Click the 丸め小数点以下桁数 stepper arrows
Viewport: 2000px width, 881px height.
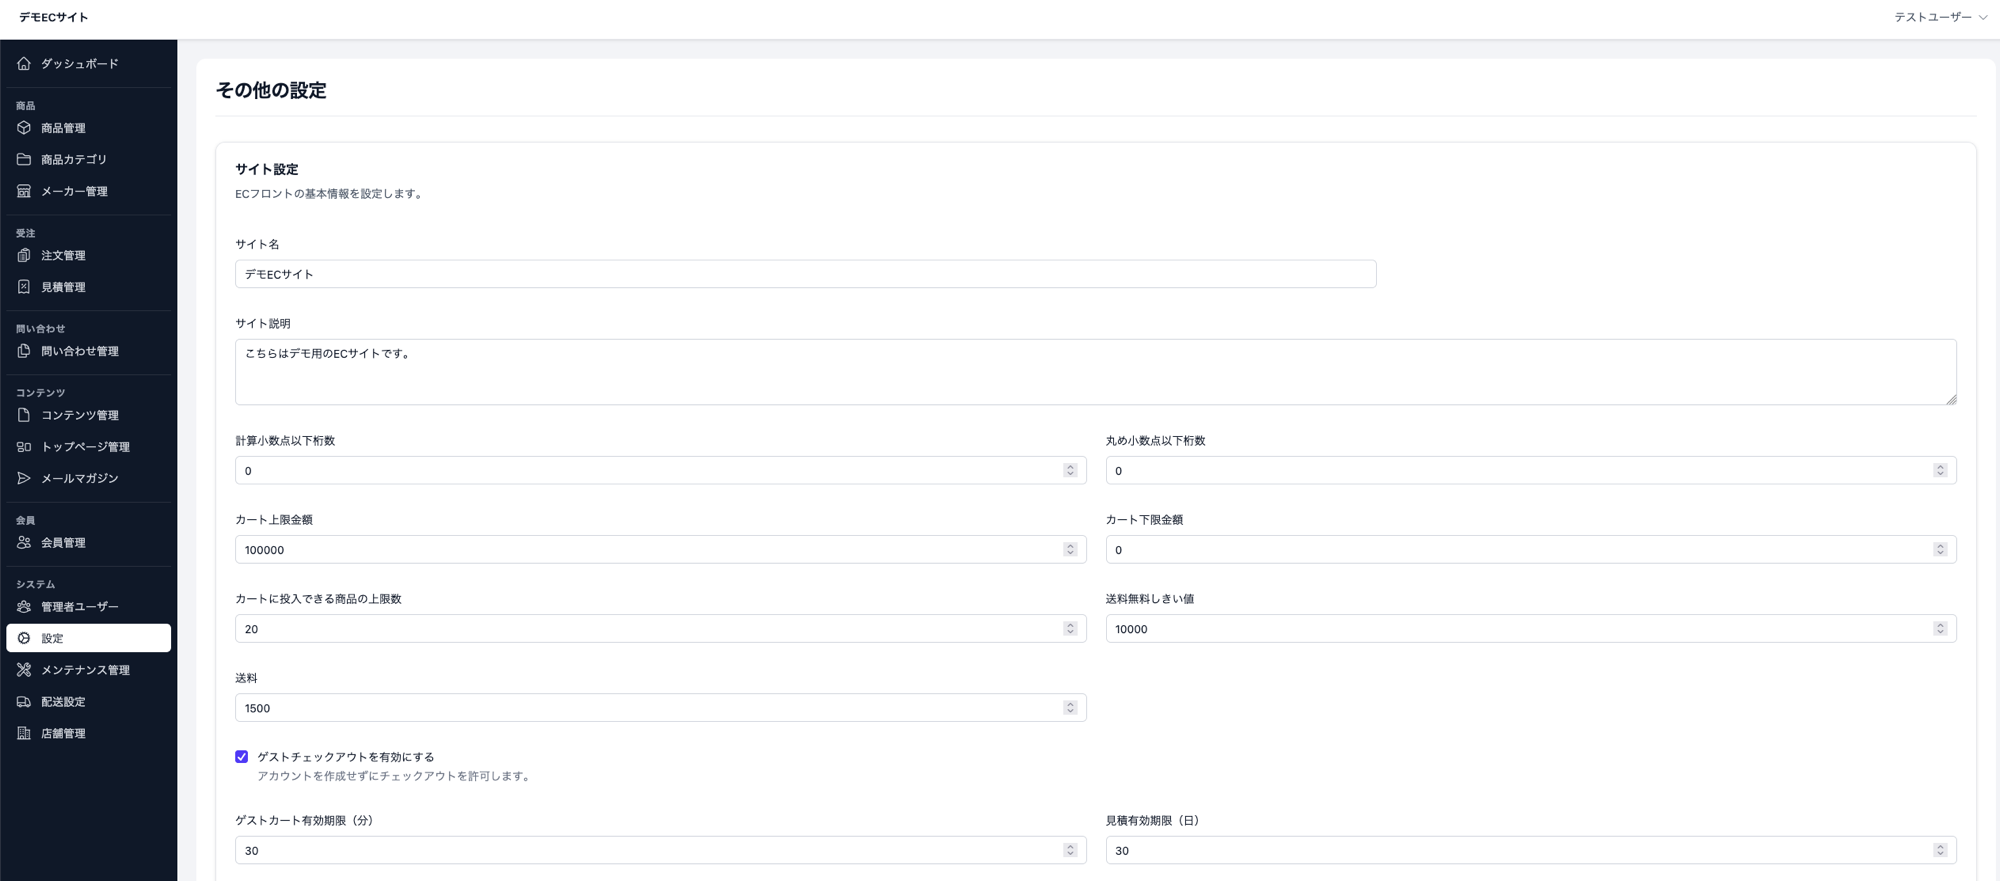[1940, 470]
